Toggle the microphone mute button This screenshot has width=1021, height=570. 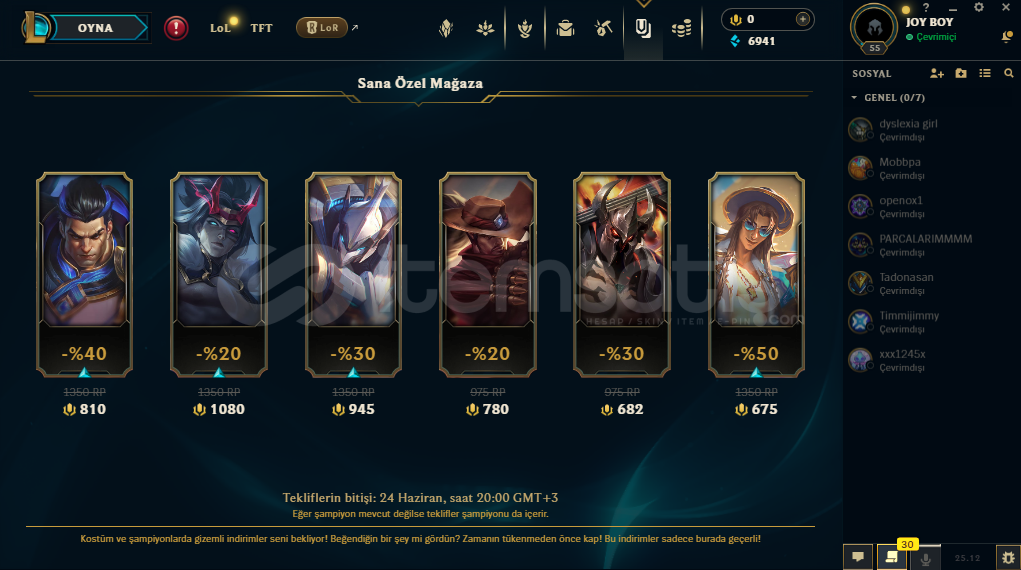click(x=925, y=558)
